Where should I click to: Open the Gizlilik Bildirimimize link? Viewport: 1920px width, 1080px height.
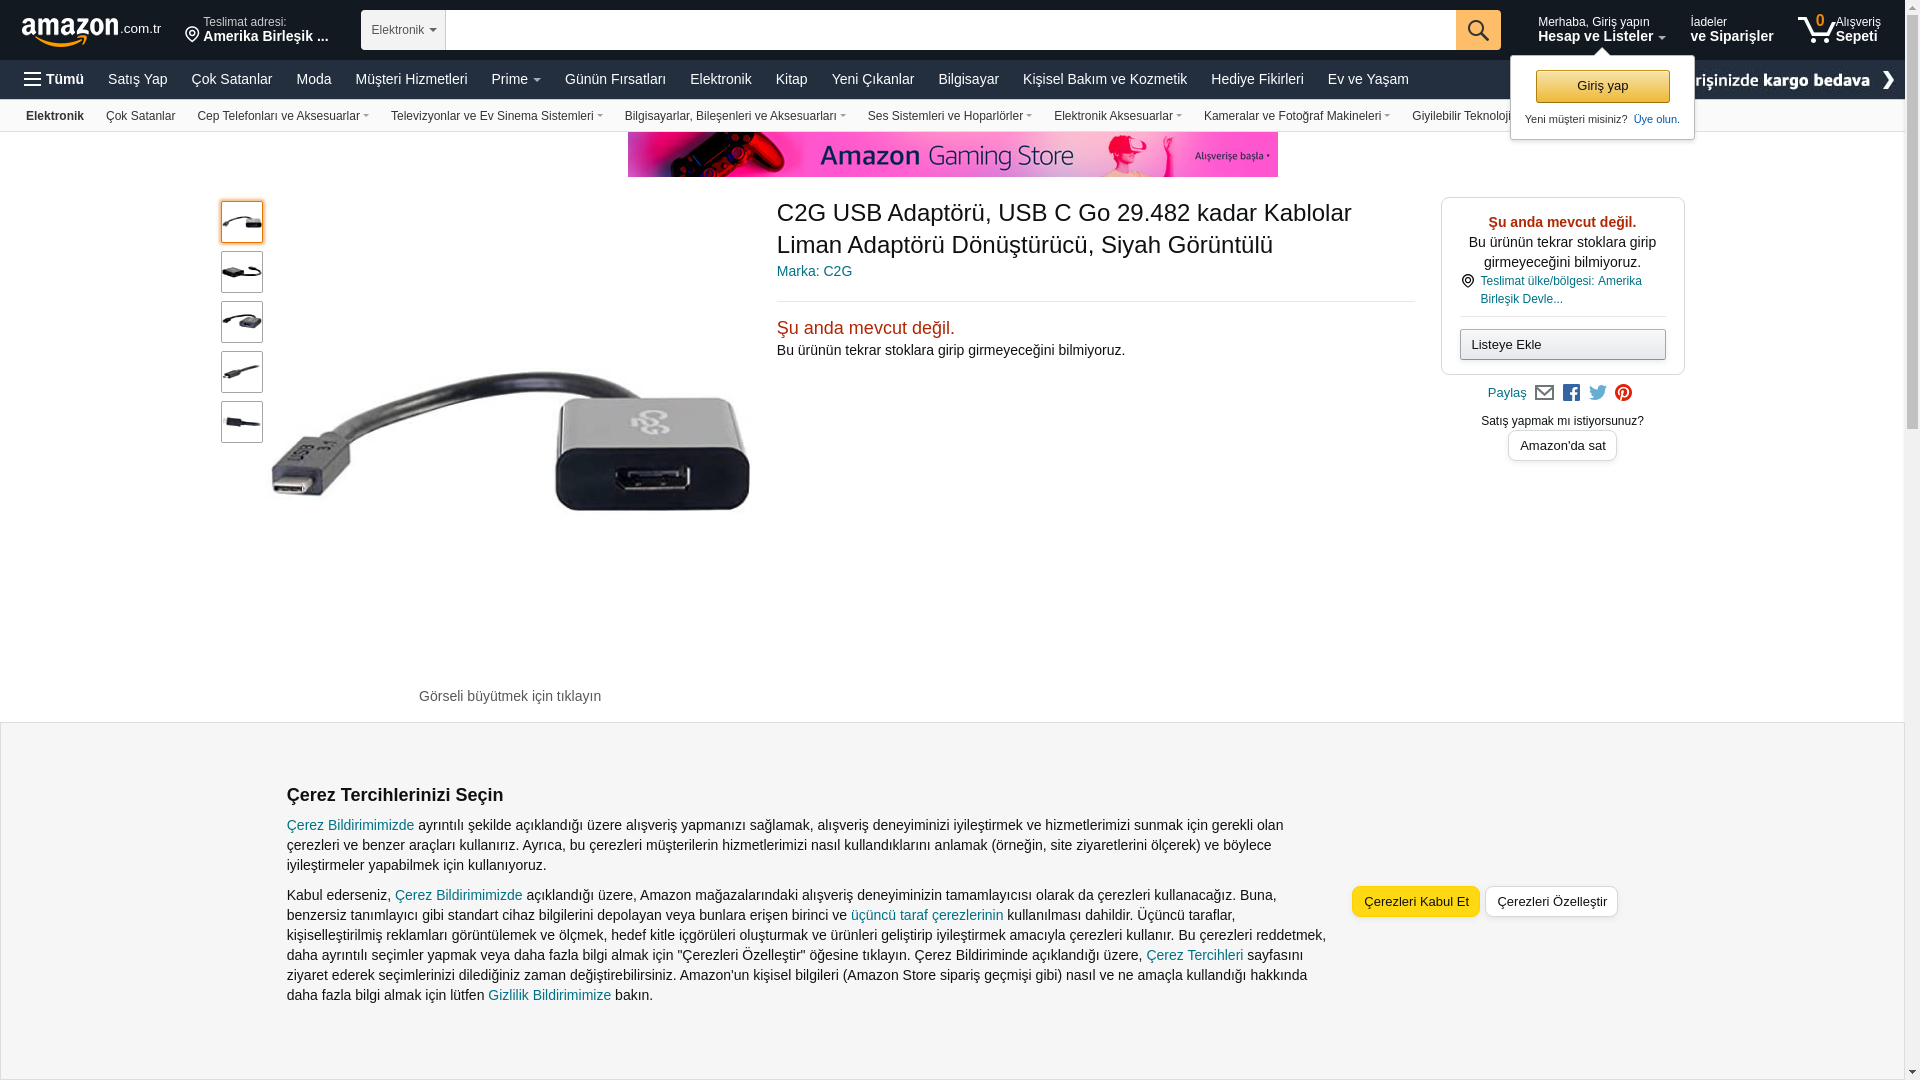(x=549, y=995)
